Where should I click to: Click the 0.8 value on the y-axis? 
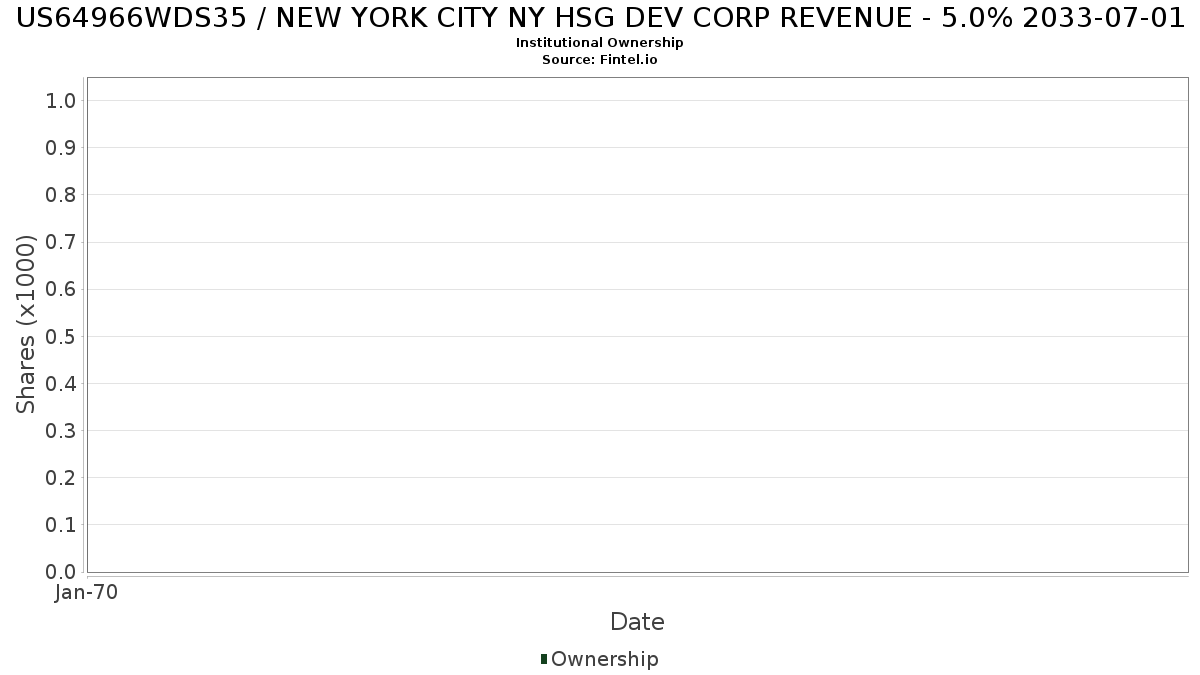click(x=61, y=194)
